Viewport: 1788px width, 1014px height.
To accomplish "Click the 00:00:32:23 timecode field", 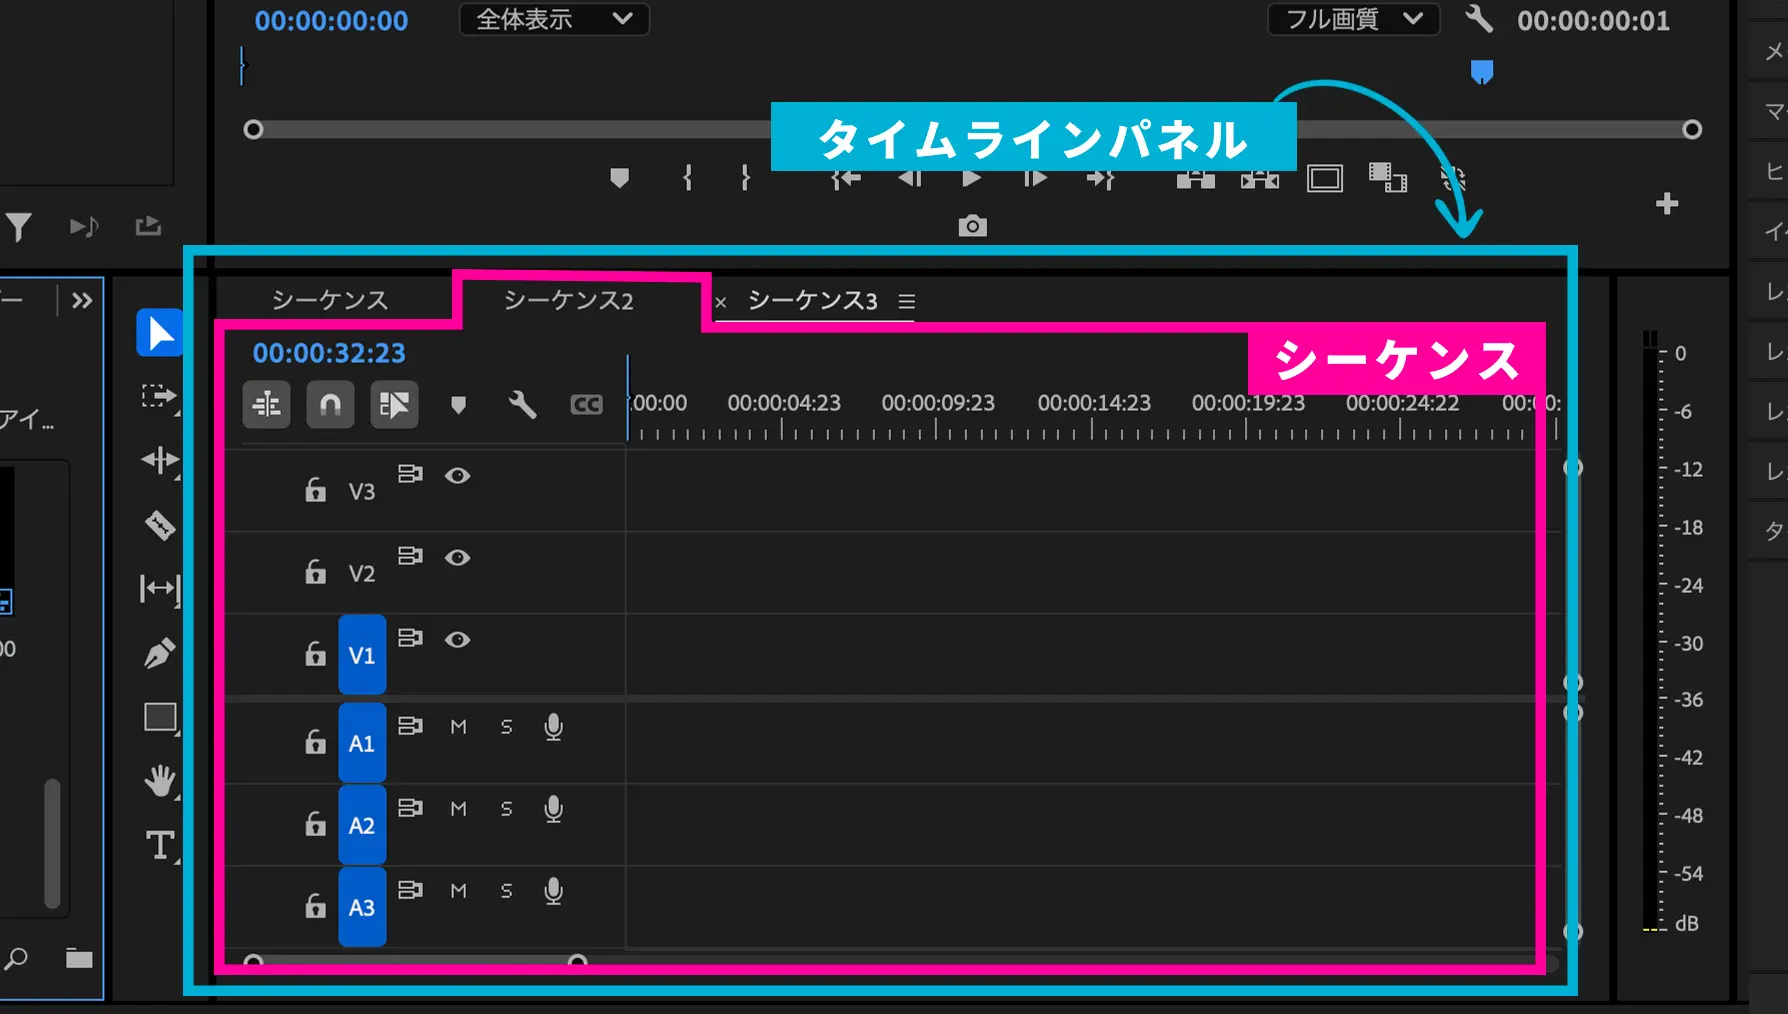I will 330,353.
